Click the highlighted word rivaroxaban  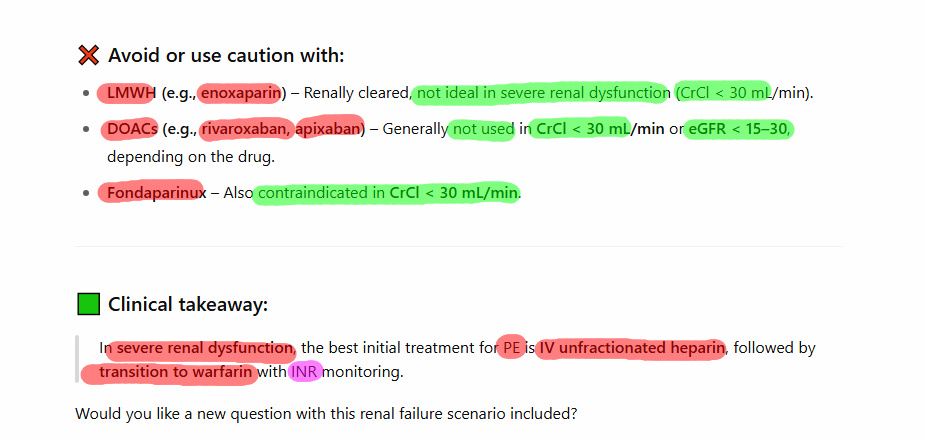245,129
